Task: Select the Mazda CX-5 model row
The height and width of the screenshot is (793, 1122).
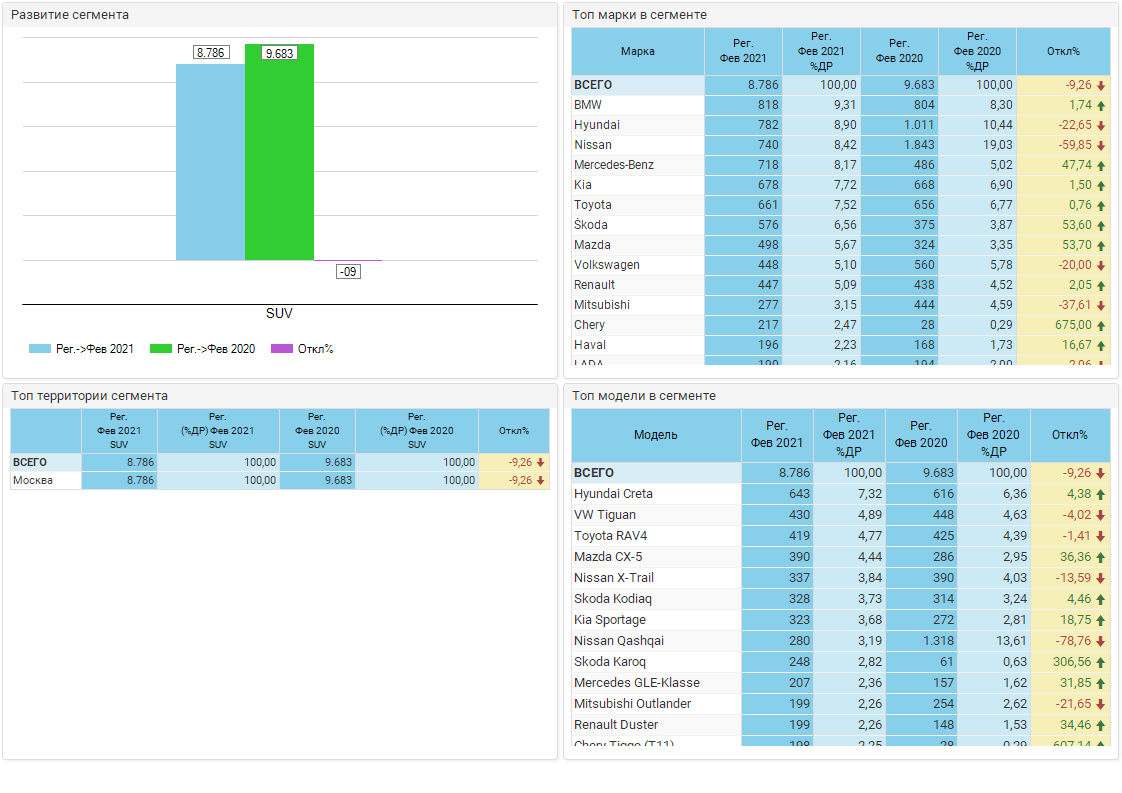Action: tap(608, 557)
